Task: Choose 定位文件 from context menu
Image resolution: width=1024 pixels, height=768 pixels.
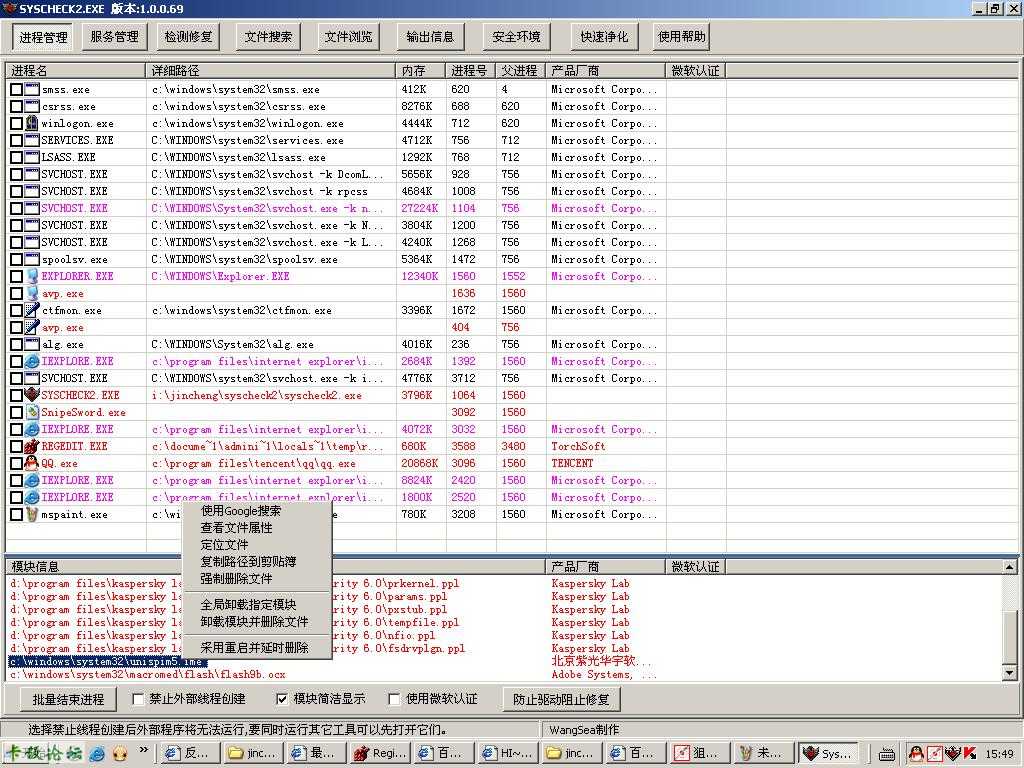Action: pos(257,545)
